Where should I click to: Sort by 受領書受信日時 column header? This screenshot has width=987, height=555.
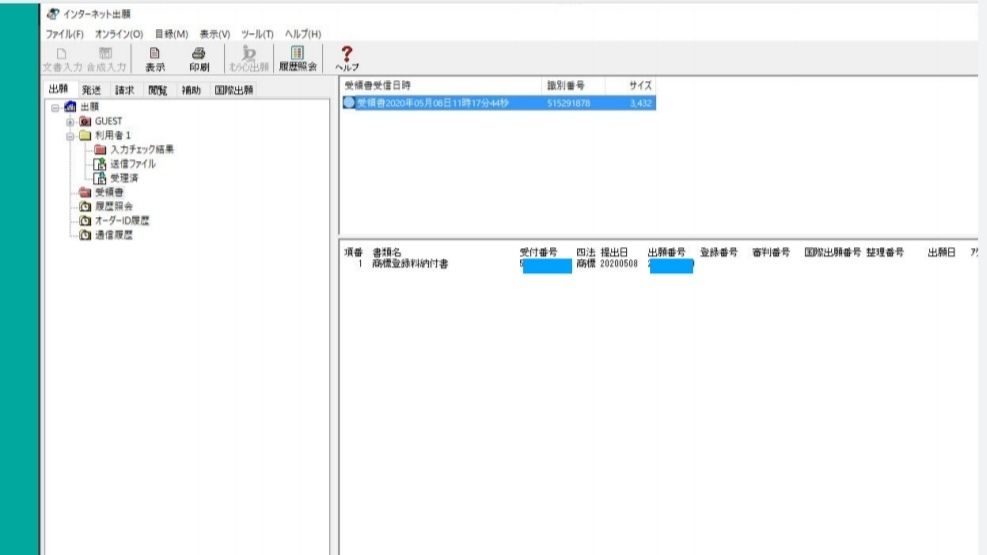377,86
